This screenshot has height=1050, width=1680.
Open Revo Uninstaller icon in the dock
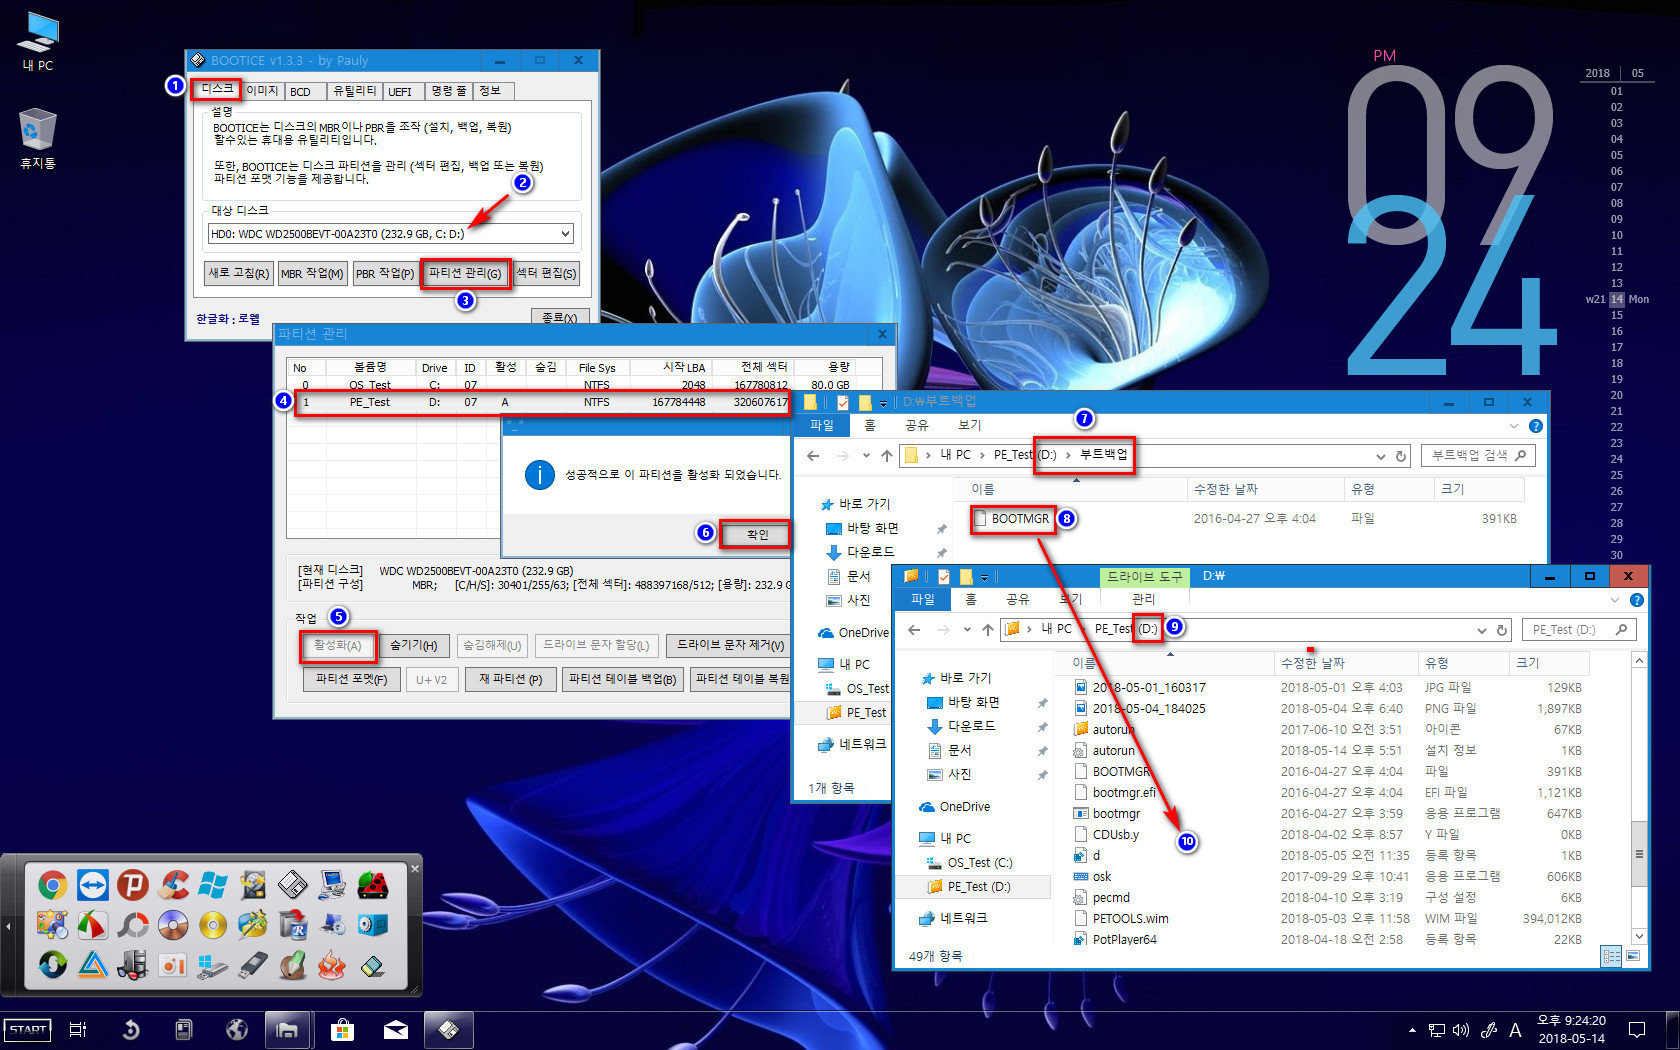pyautogui.click(x=293, y=925)
